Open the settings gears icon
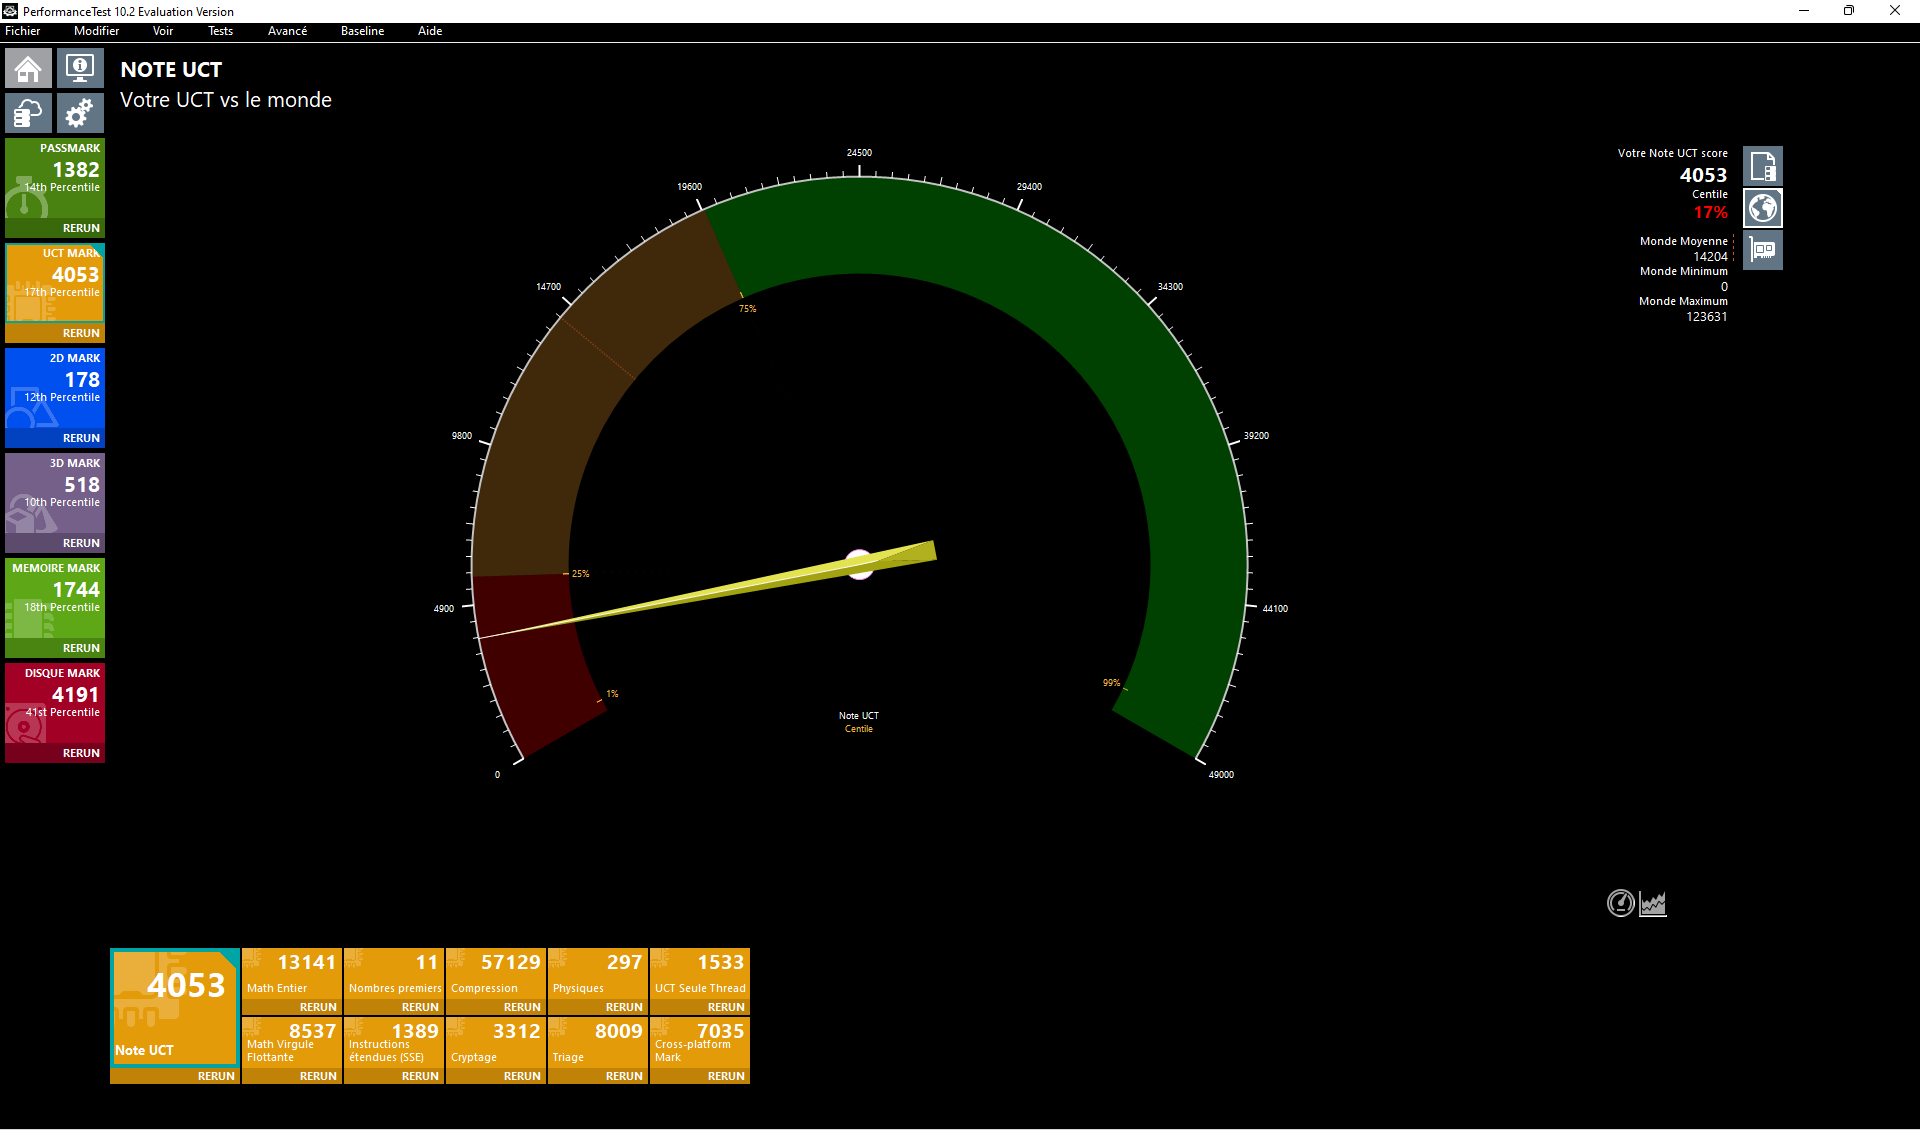This screenshot has width=1920, height=1130. [80, 113]
